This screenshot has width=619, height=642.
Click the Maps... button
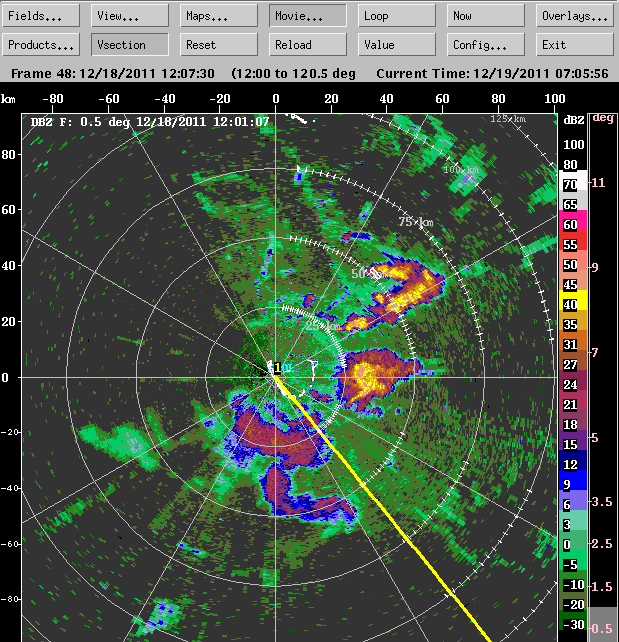[219, 16]
